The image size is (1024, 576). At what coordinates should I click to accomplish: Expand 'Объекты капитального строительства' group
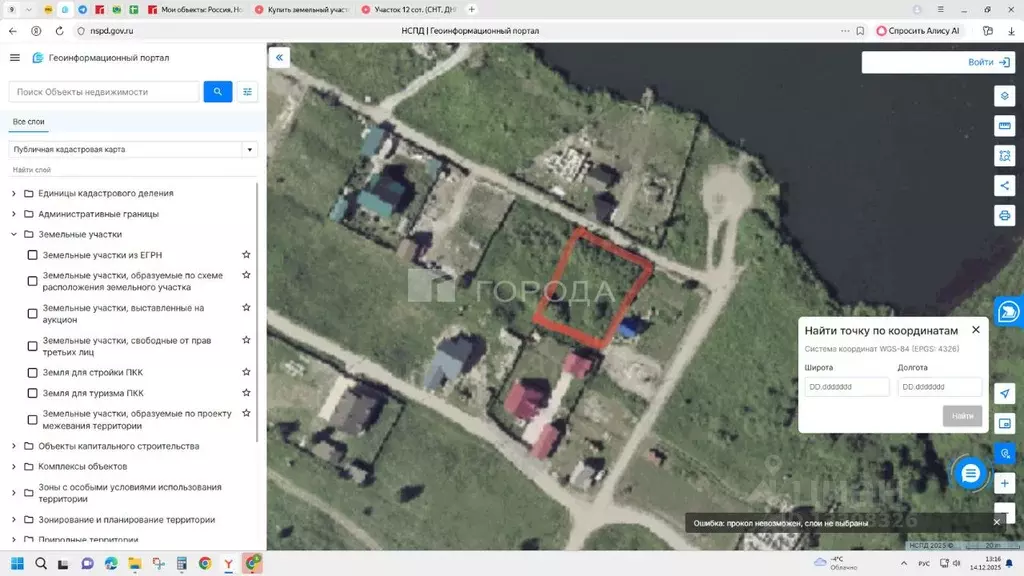(14, 446)
